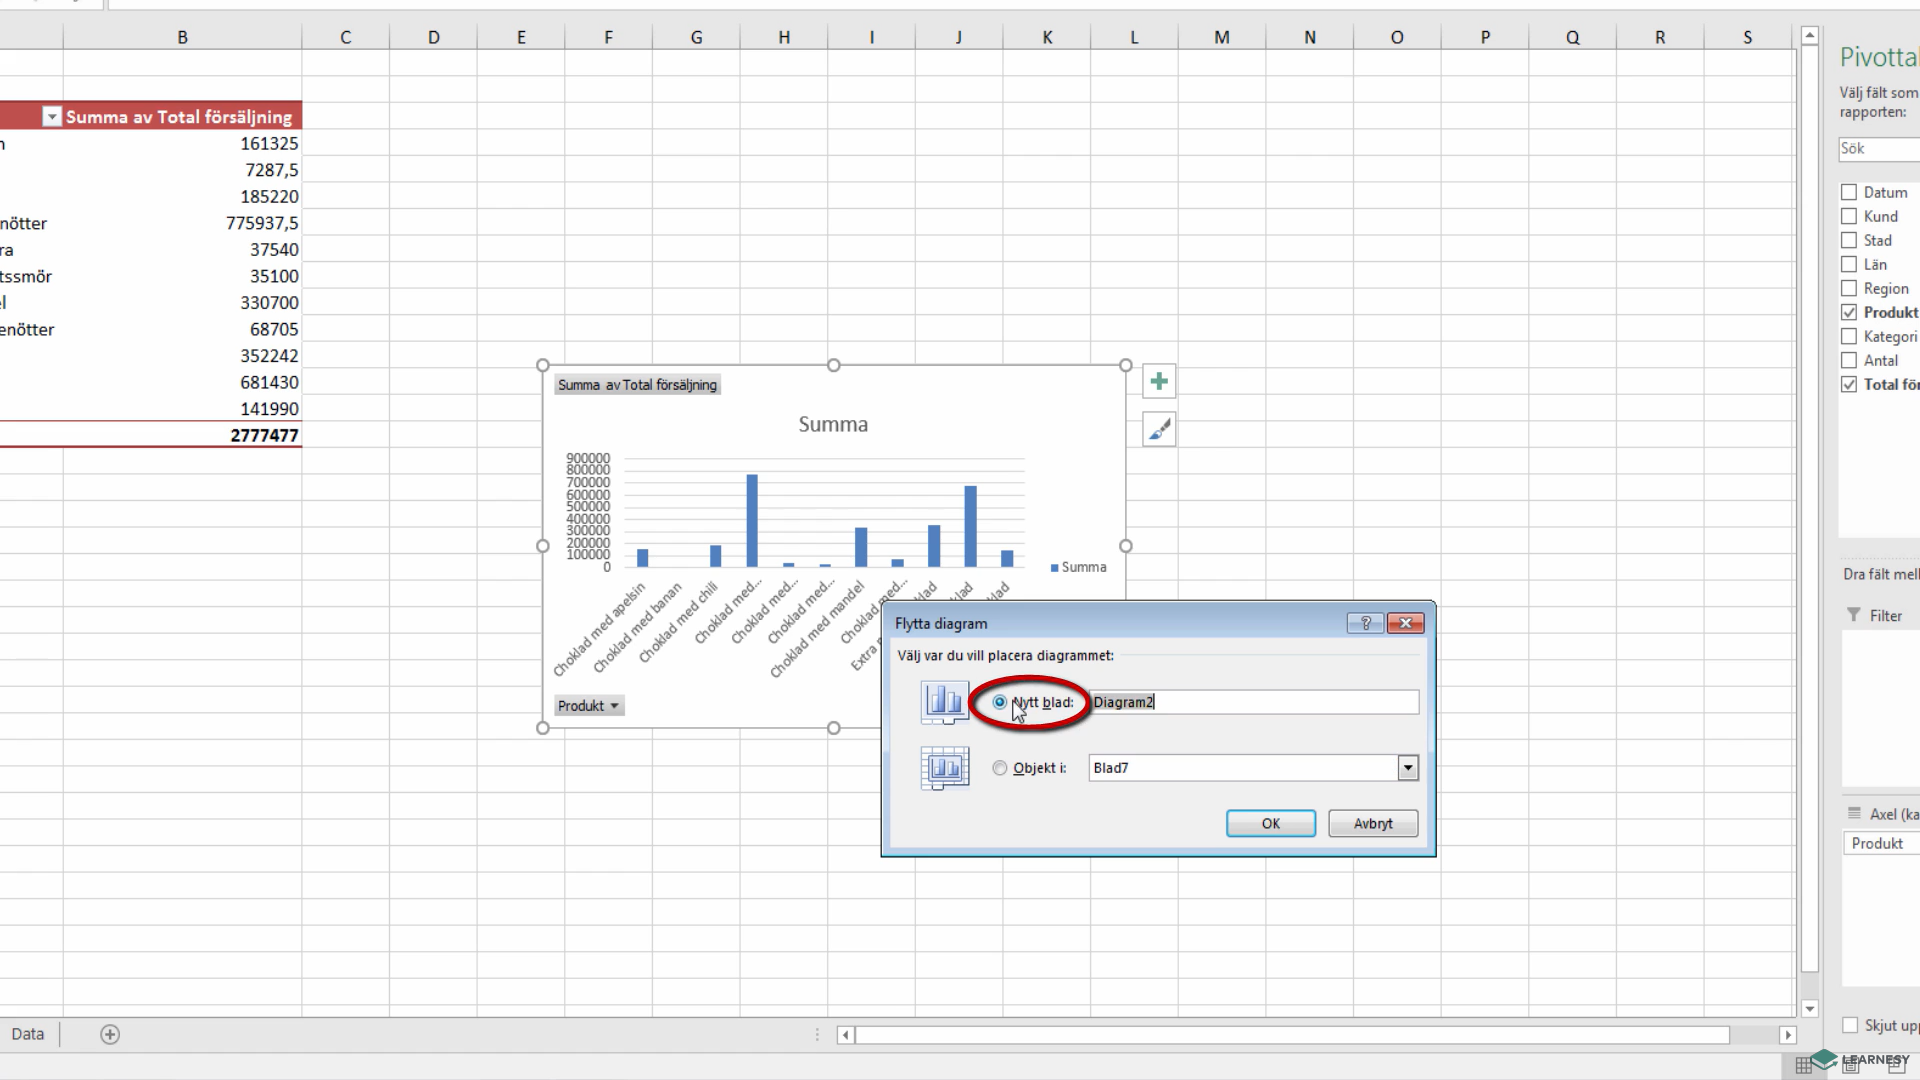1920x1080 pixels.
Task: Select column B header
Action: pos(182,37)
